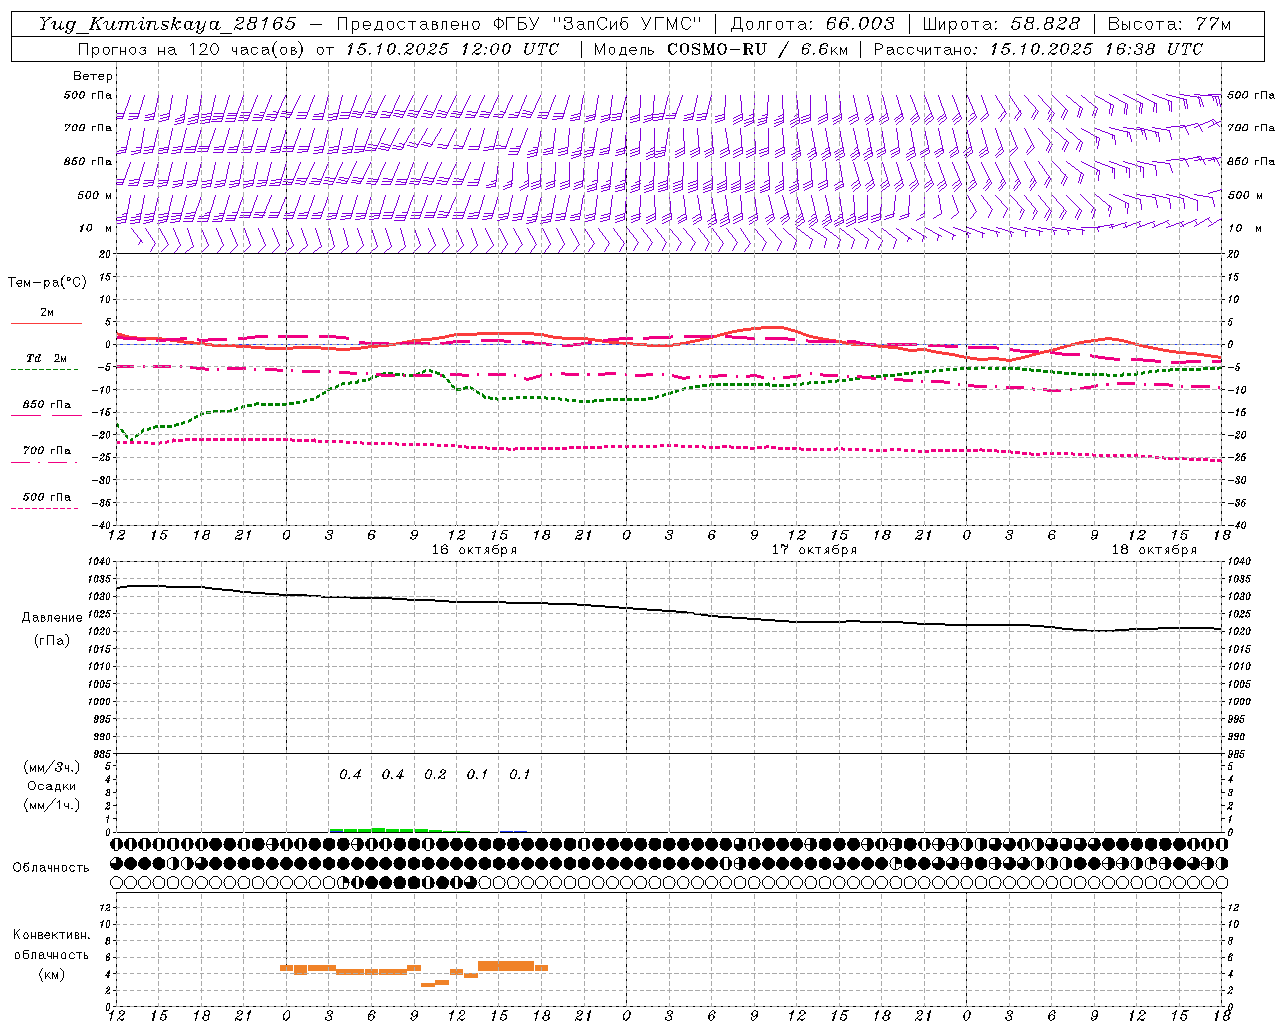Select the model name COSMO-RU / 6.6км
Screen dimensions: 1280x1024
coord(758,49)
